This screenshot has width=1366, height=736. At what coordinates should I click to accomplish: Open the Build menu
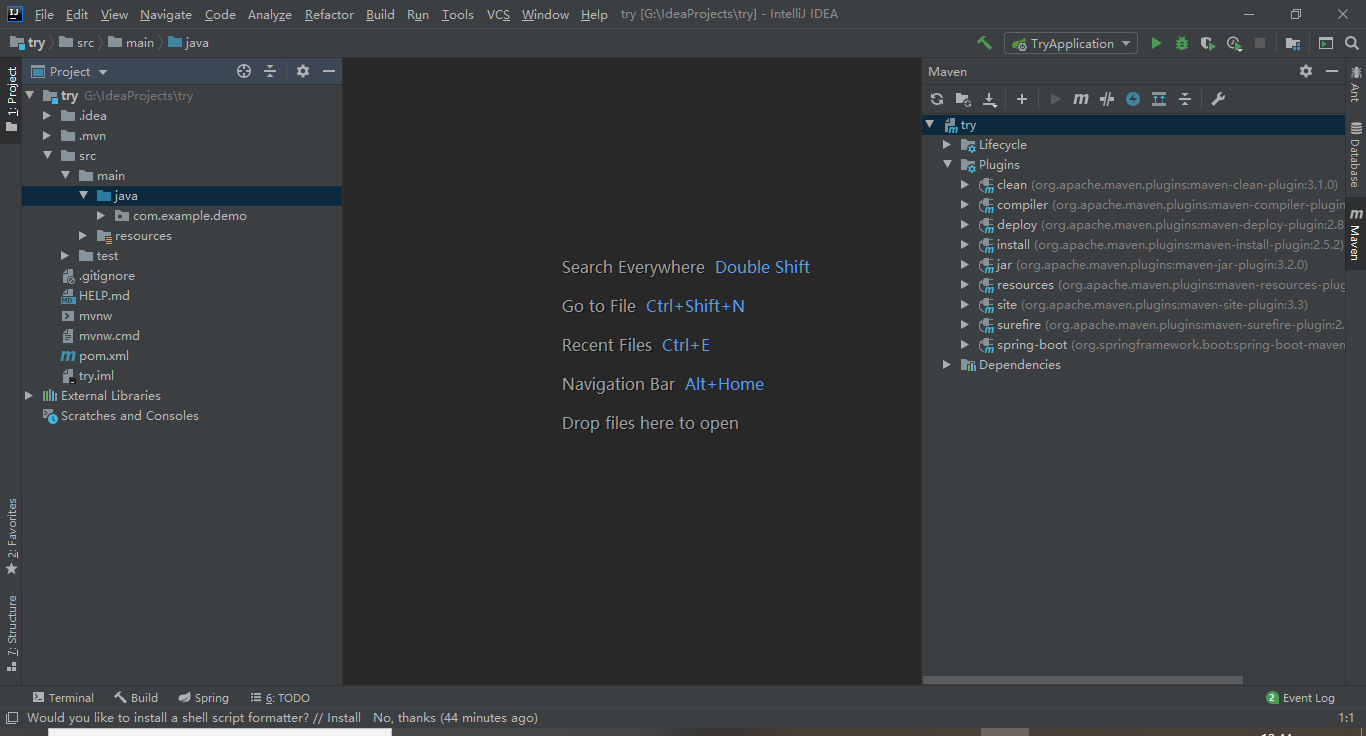click(380, 14)
